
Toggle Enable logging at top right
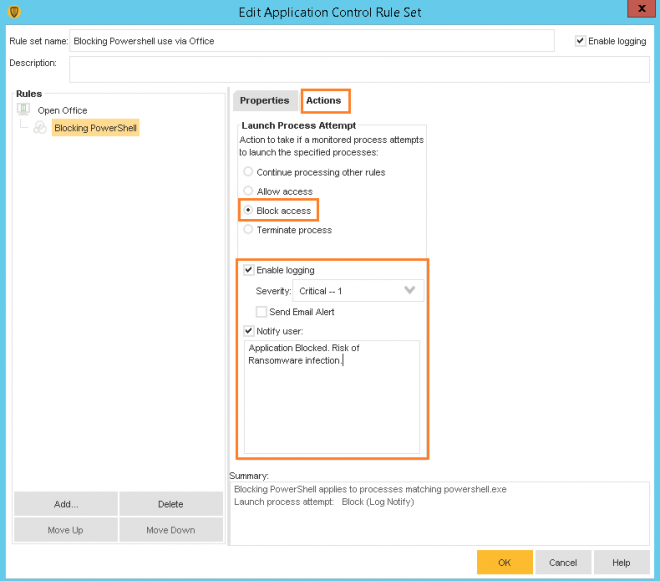581,41
